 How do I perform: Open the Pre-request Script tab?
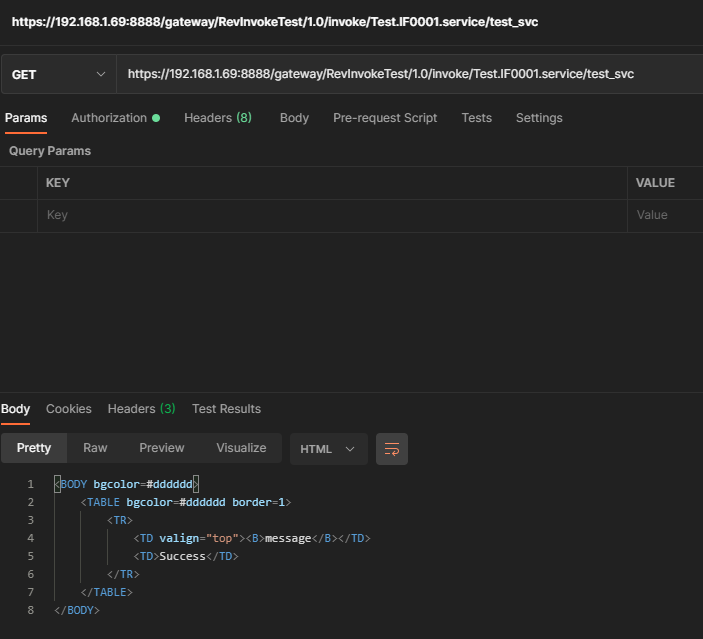(385, 118)
